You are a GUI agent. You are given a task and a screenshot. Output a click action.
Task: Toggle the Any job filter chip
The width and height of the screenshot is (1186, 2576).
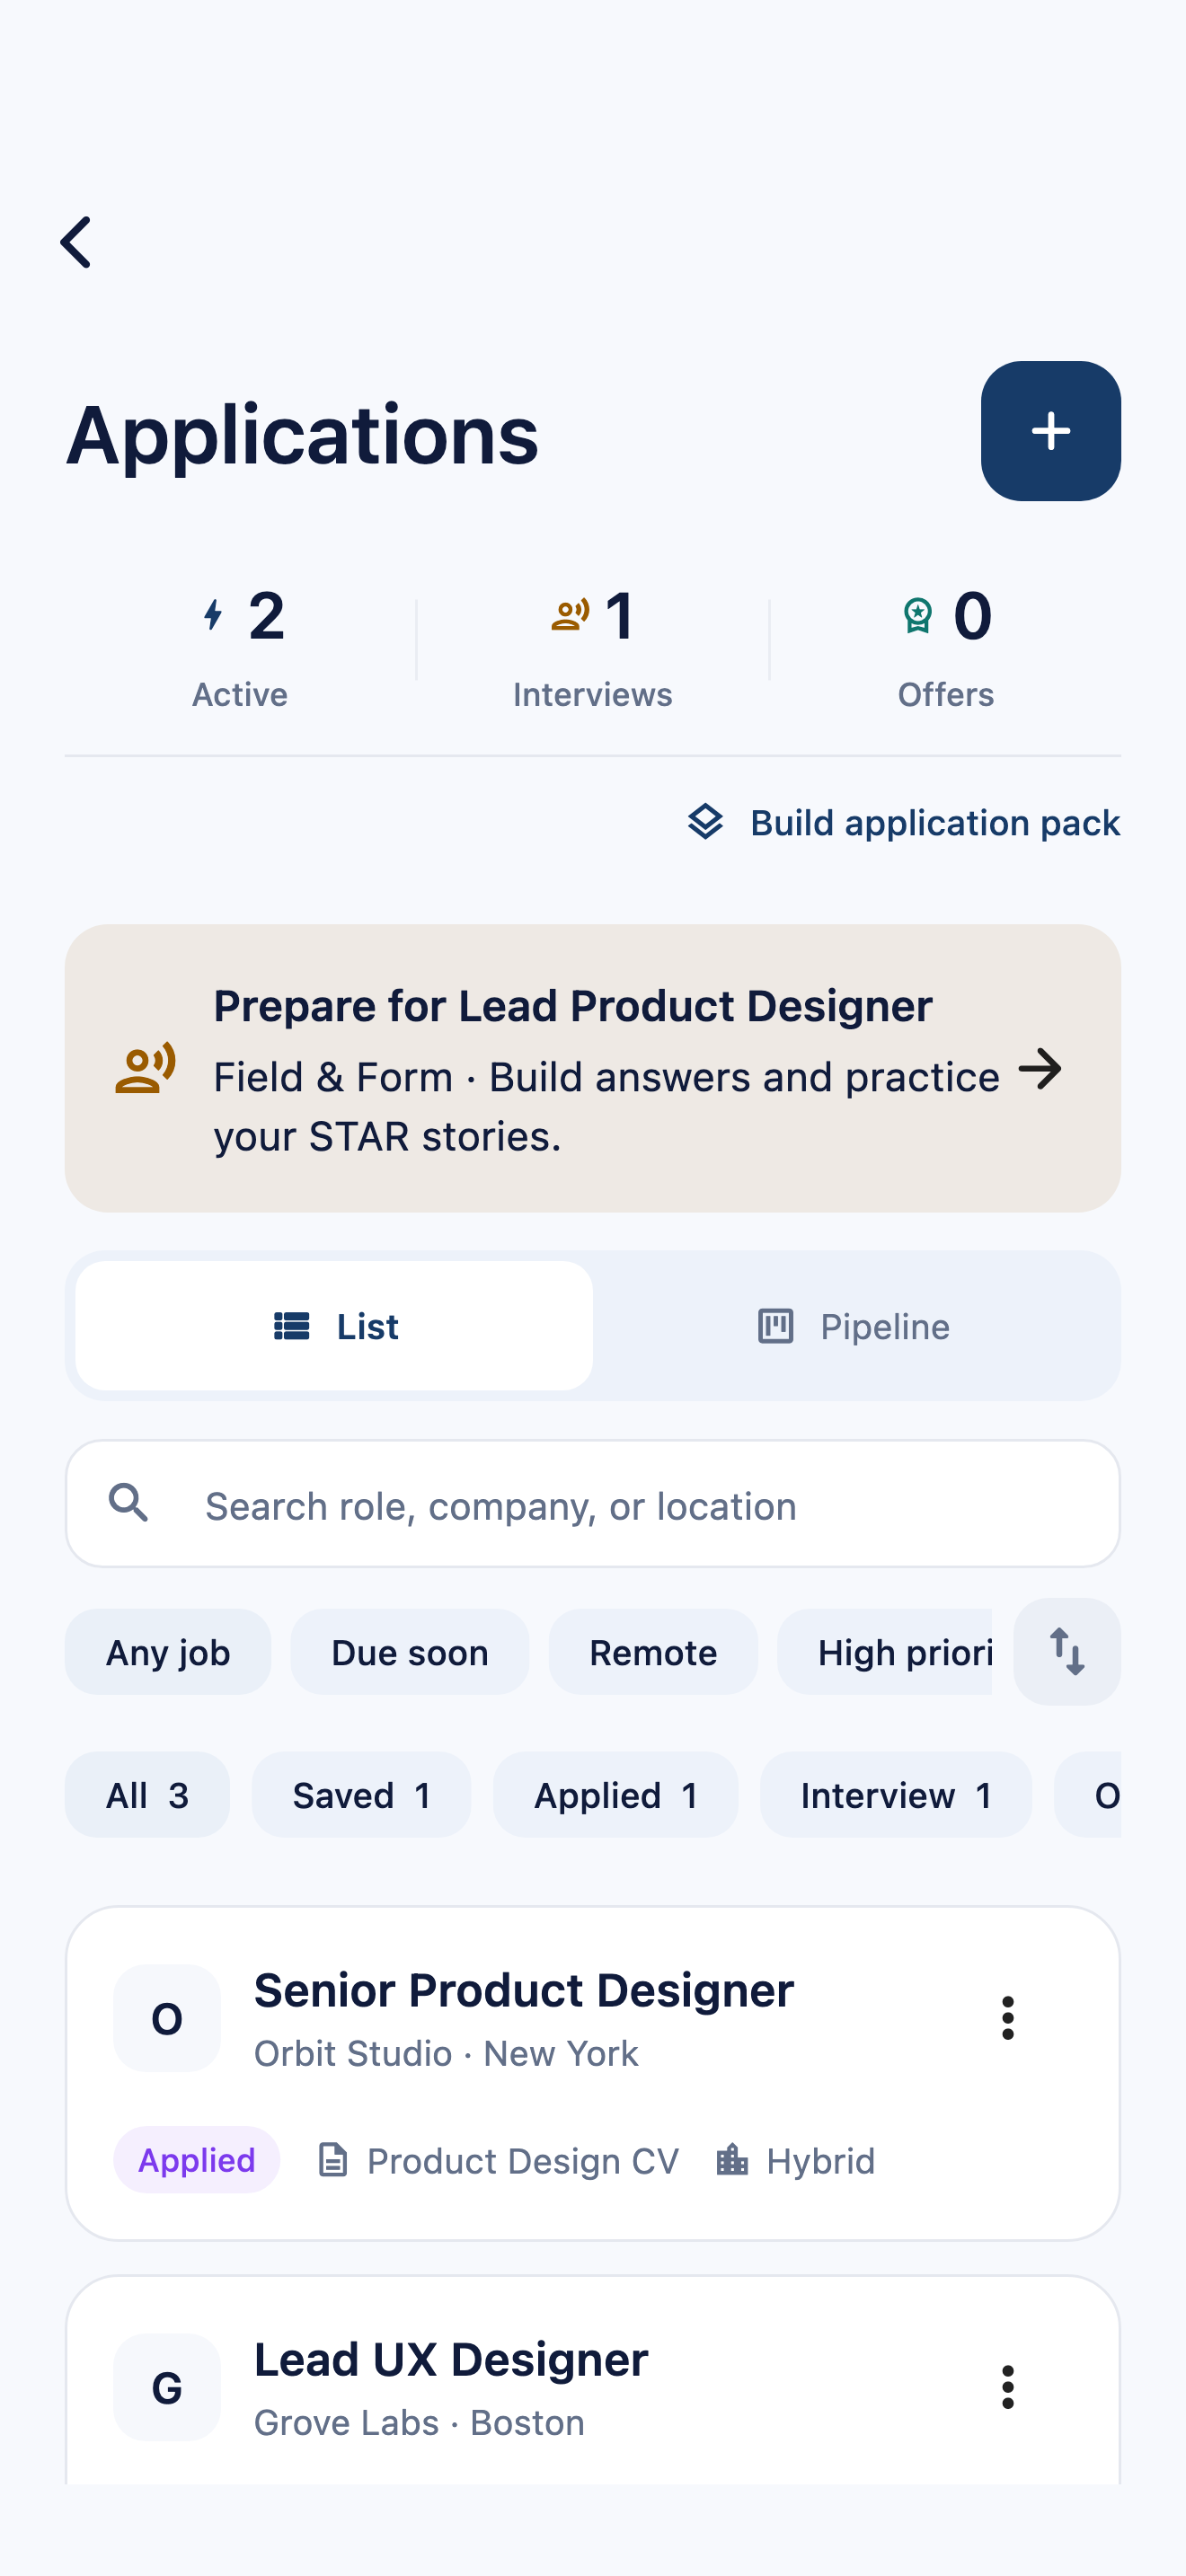[168, 1652]
